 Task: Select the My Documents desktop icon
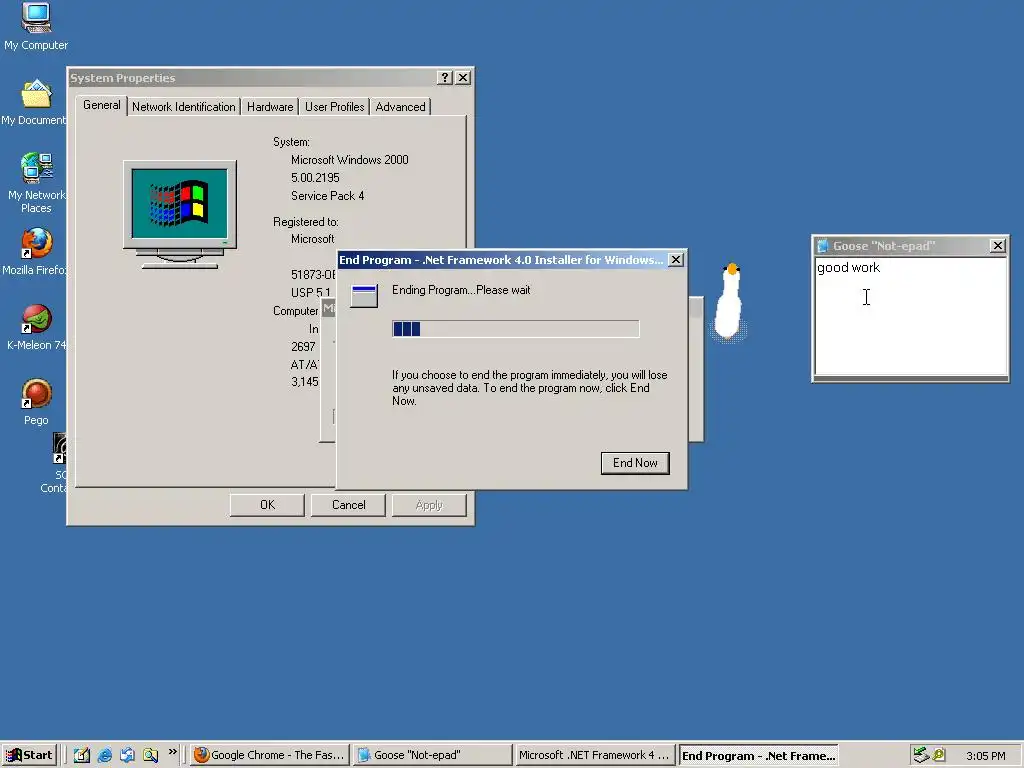34,103
